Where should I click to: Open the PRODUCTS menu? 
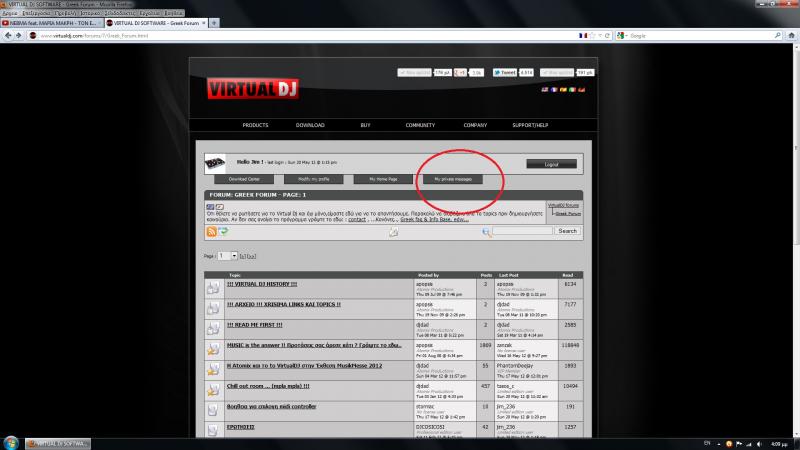pos(255,125)
